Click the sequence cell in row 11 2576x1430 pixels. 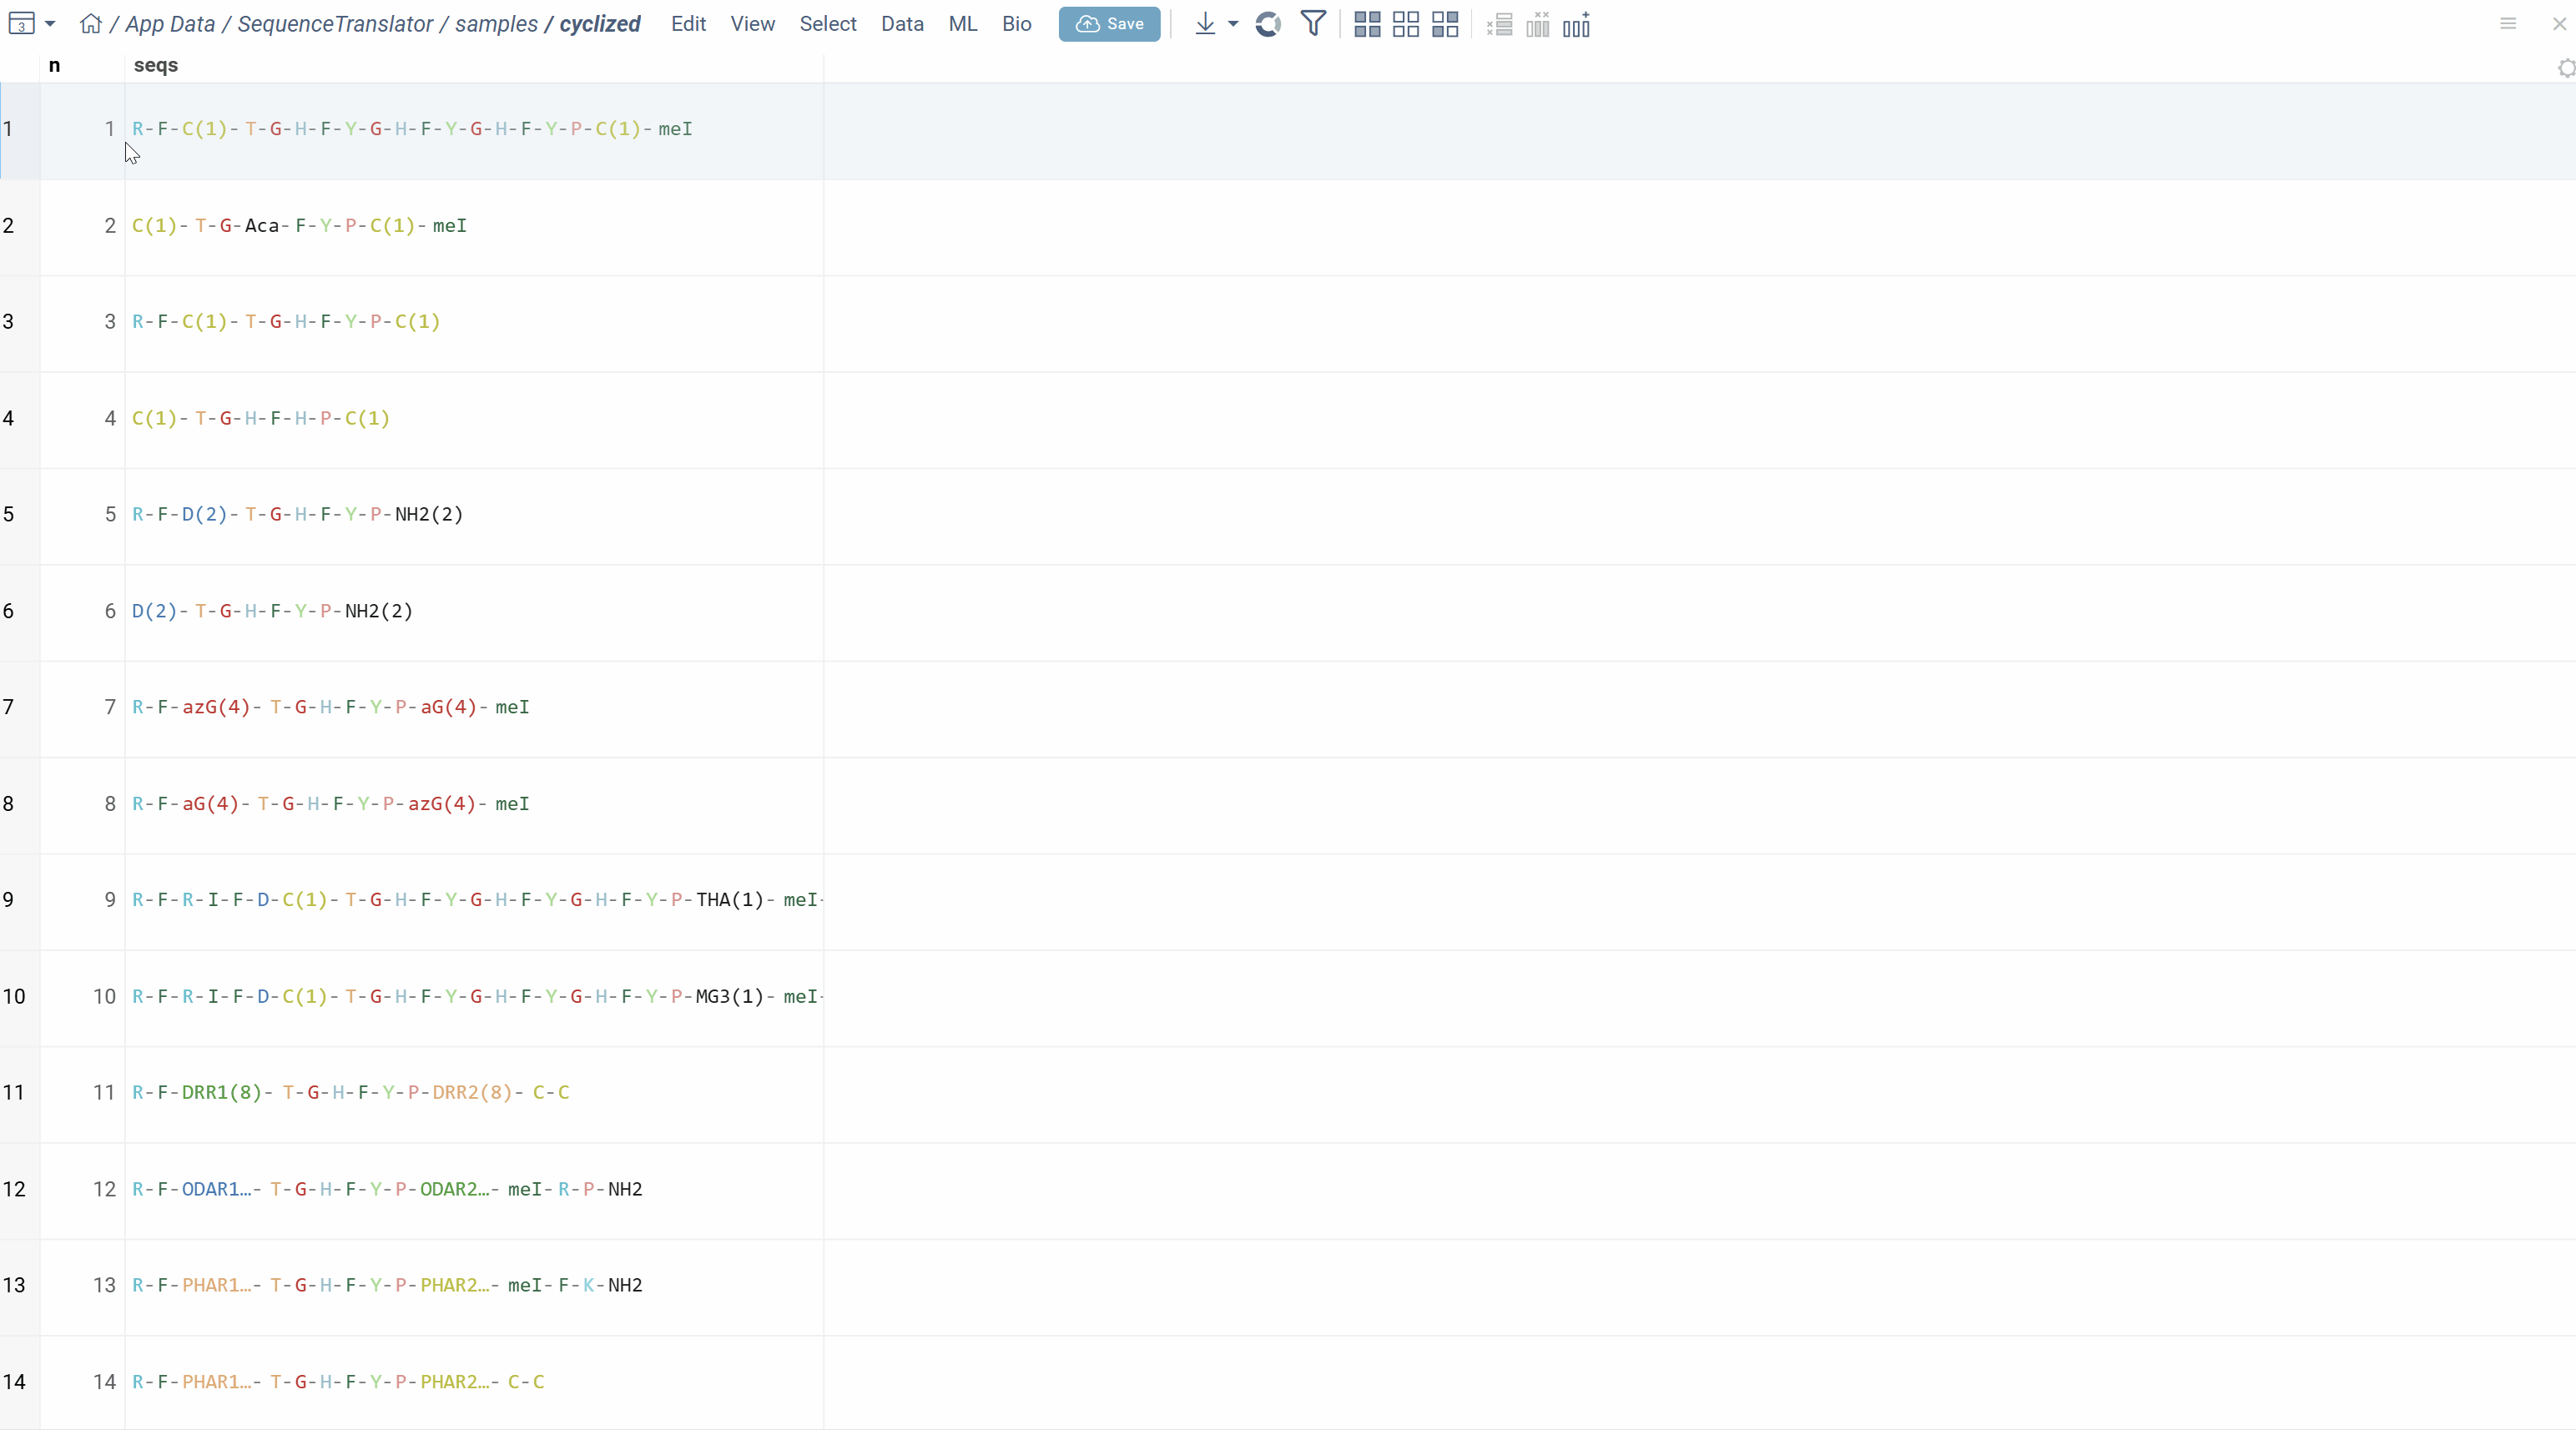point(473,1093)
